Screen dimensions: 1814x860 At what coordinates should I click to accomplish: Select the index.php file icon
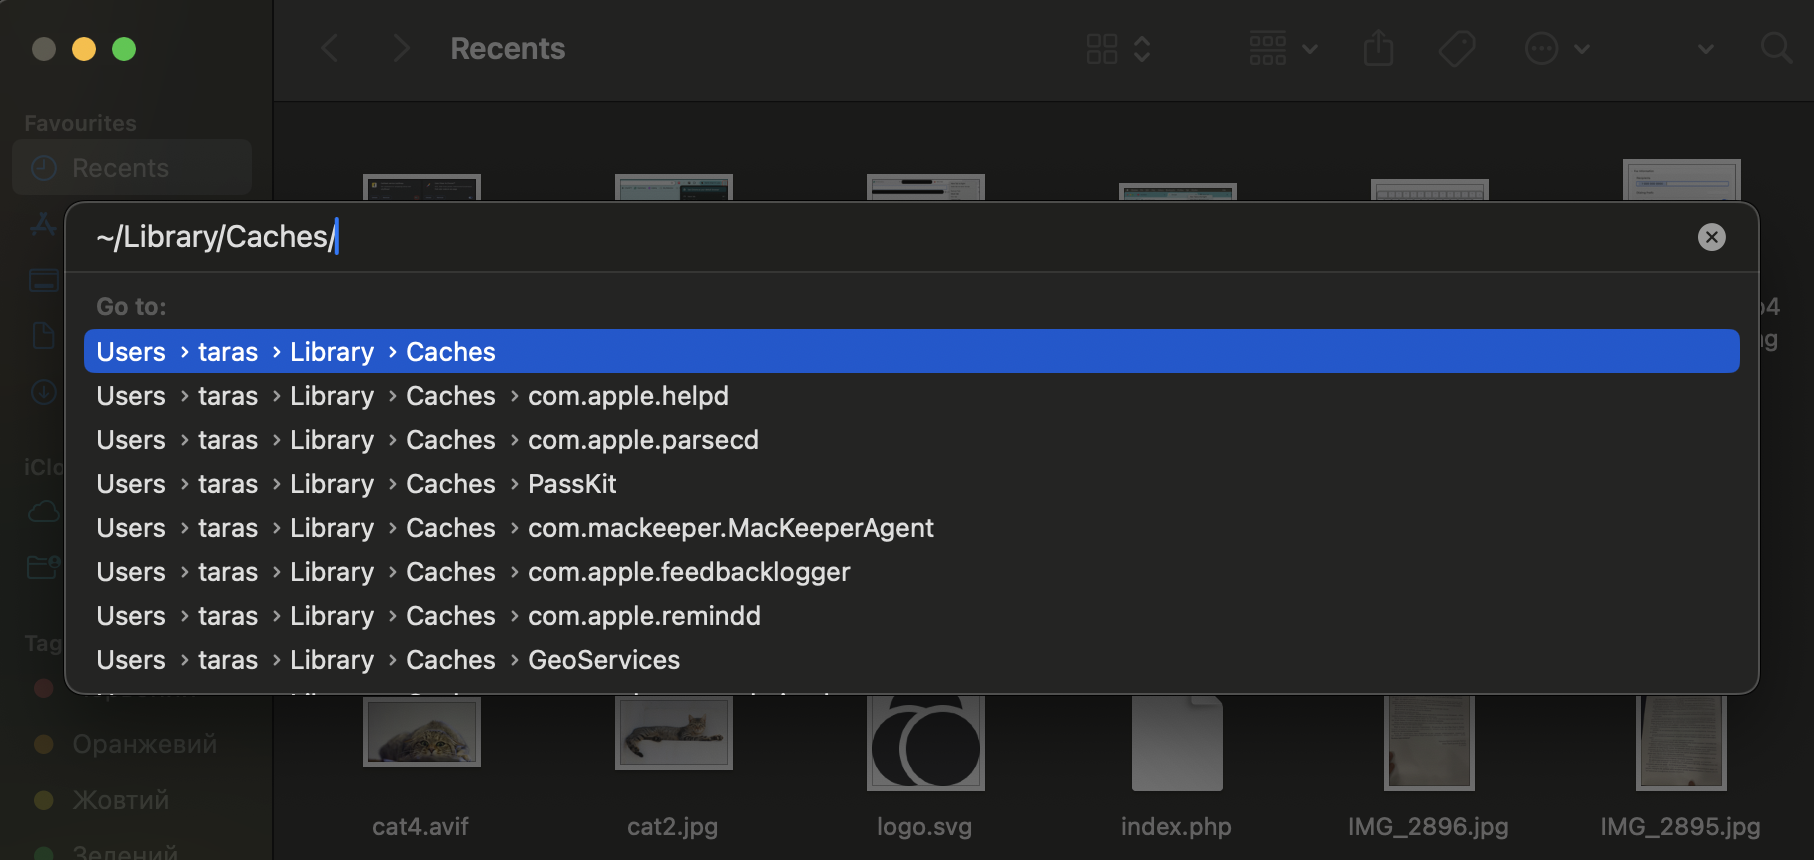tap(1177, 743)
